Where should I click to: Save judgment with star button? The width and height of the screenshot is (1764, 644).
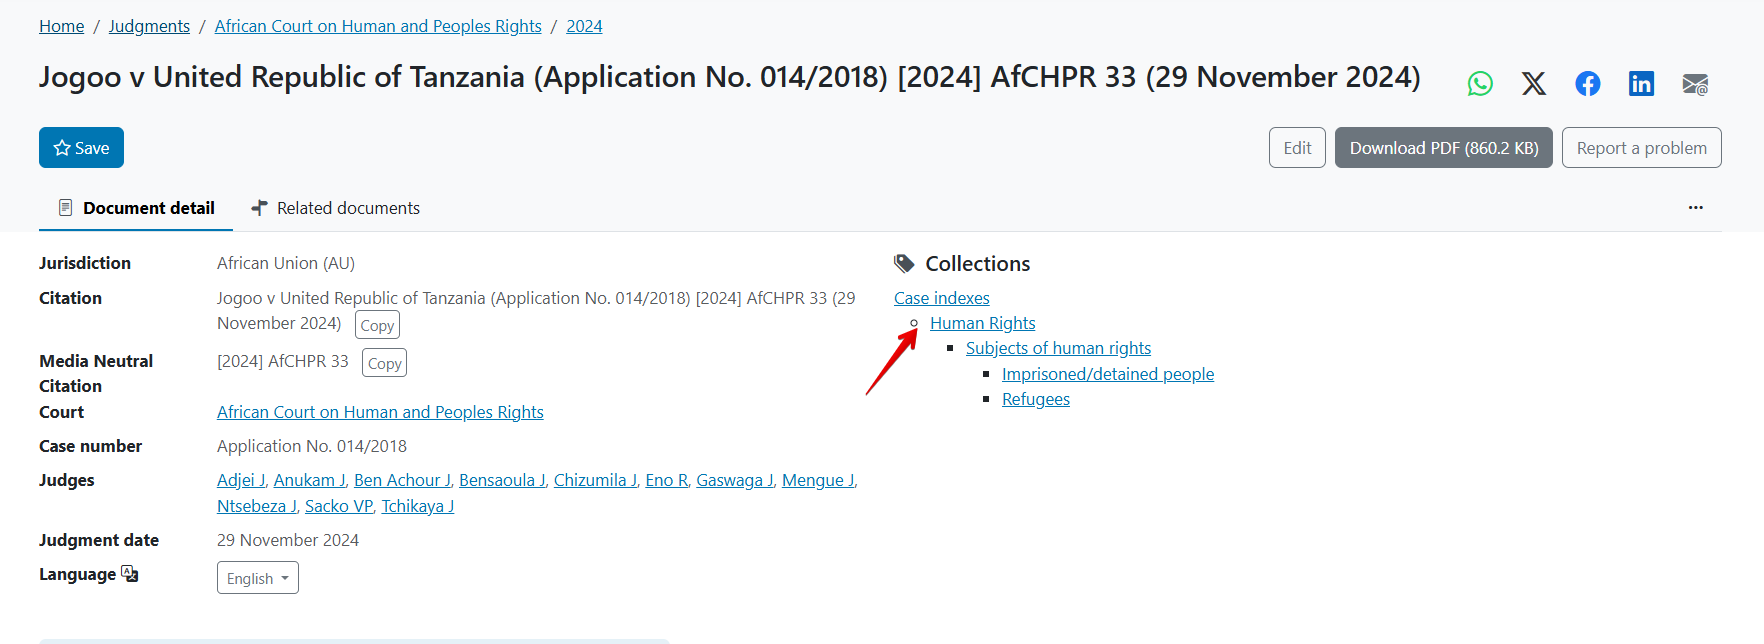(81, 148)
